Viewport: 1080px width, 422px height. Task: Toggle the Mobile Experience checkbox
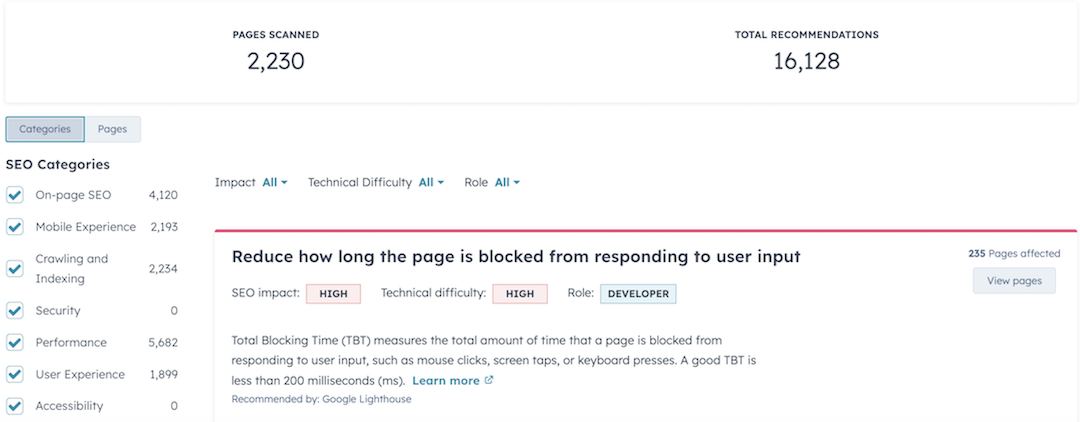click(x=15, y=227)
